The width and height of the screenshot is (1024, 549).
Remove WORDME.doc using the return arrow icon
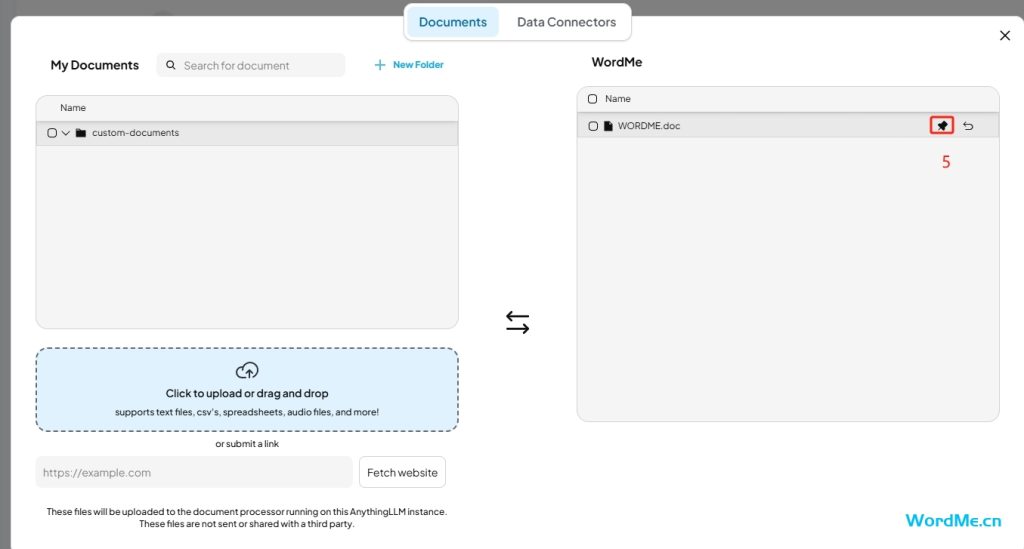coord(968,126)
